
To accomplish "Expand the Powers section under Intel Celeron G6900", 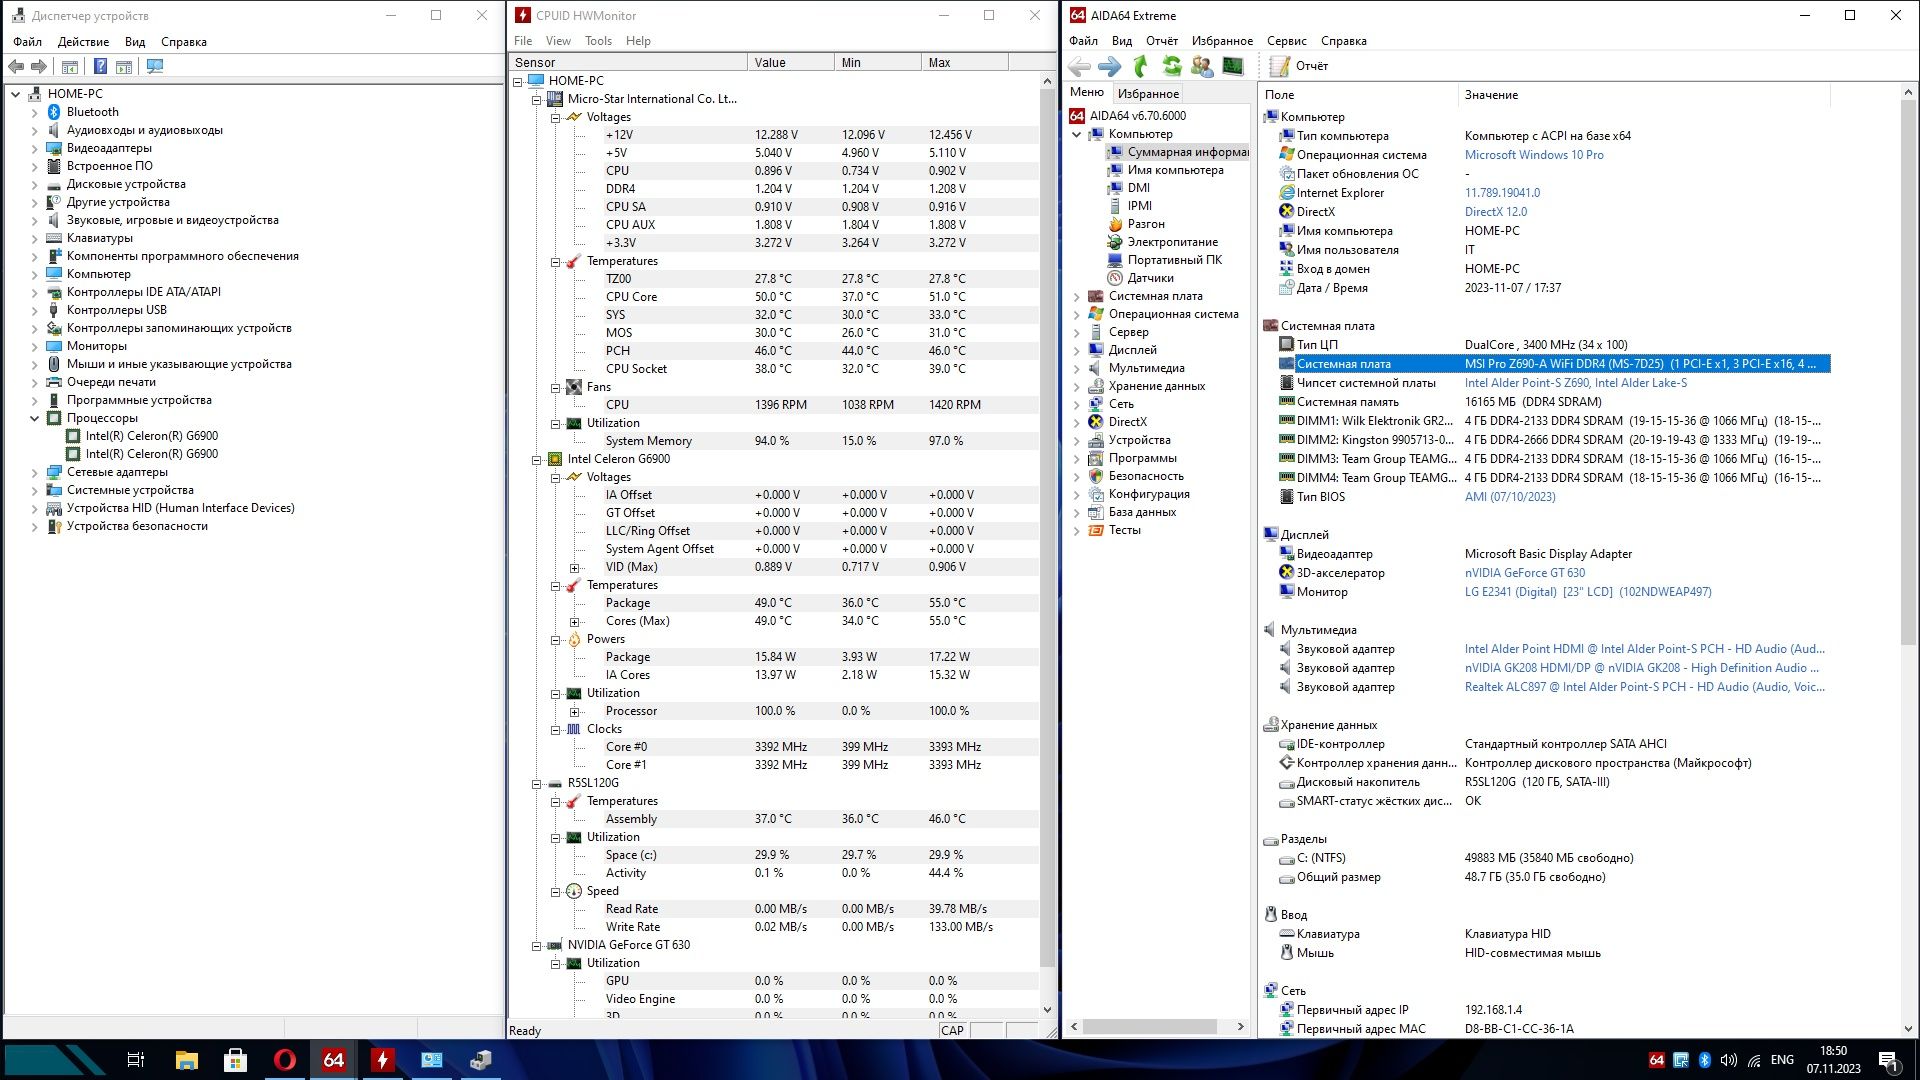I will pyautogui.click(x=558, y=638).
